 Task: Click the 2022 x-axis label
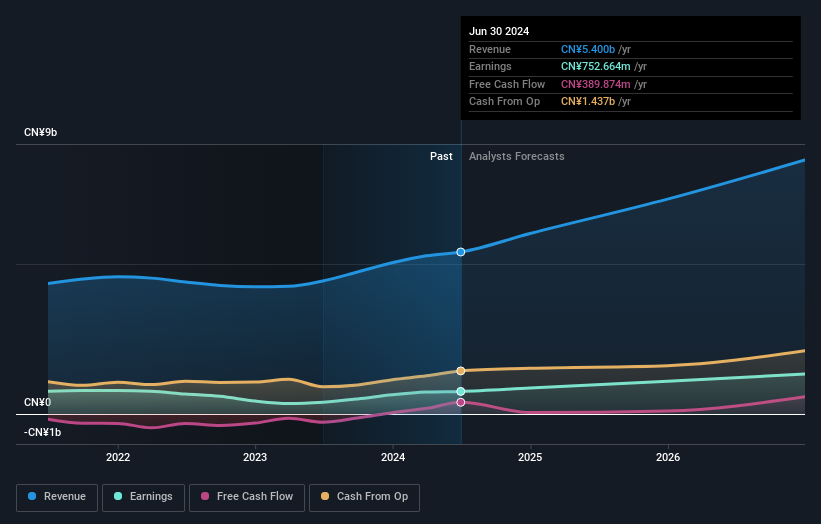118,458
